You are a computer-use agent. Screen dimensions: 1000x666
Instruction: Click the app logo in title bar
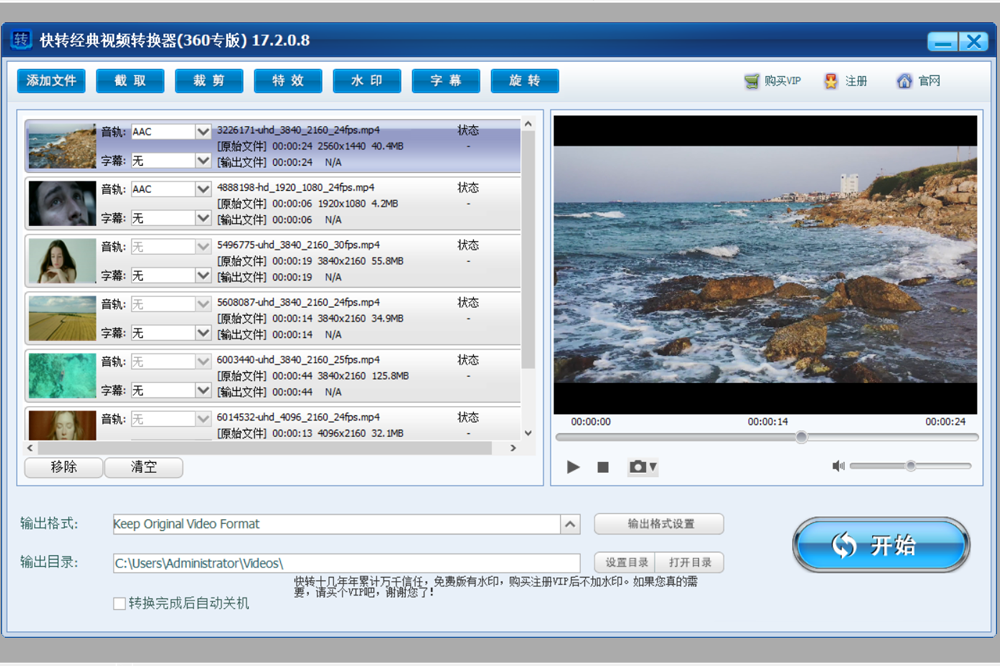(21, 41)
